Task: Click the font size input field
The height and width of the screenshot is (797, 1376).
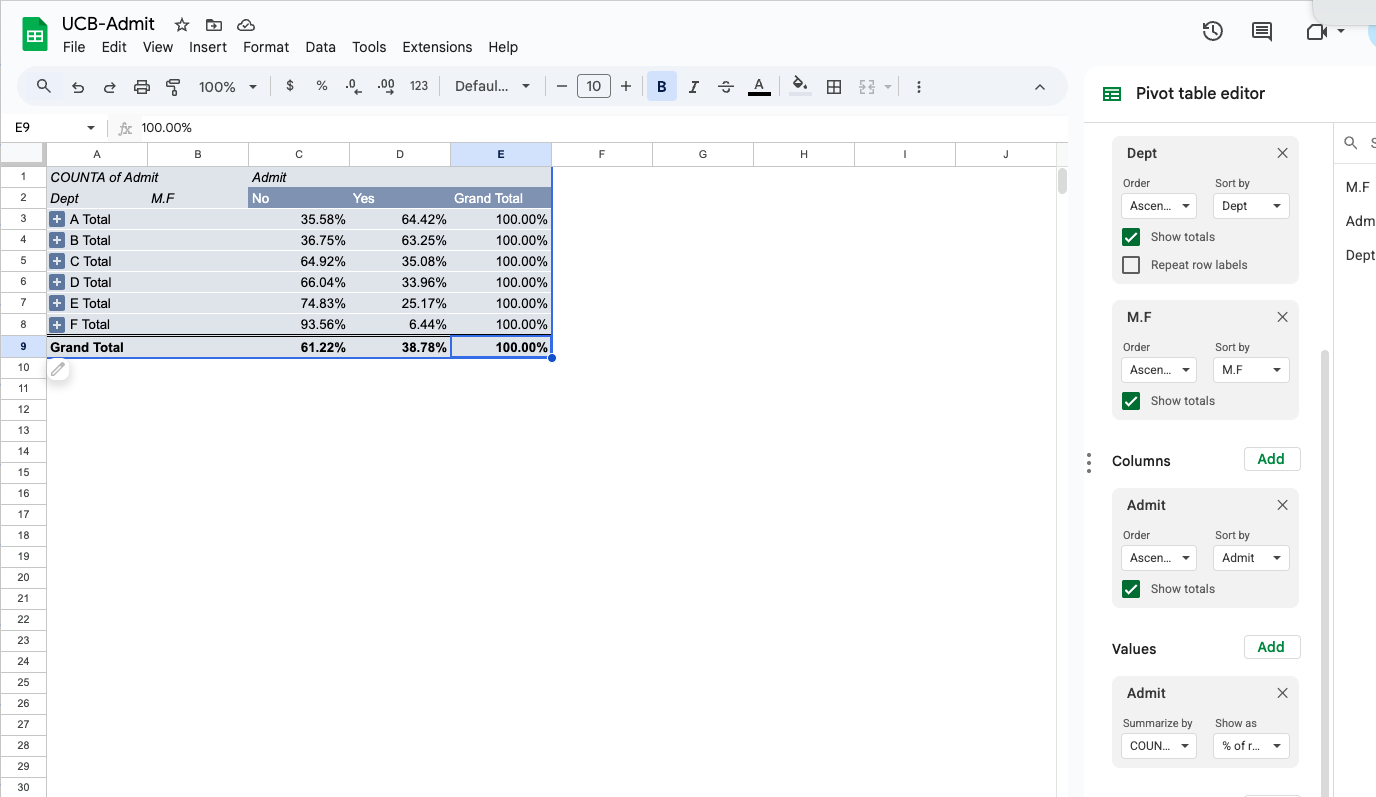Action: [593, 87]
